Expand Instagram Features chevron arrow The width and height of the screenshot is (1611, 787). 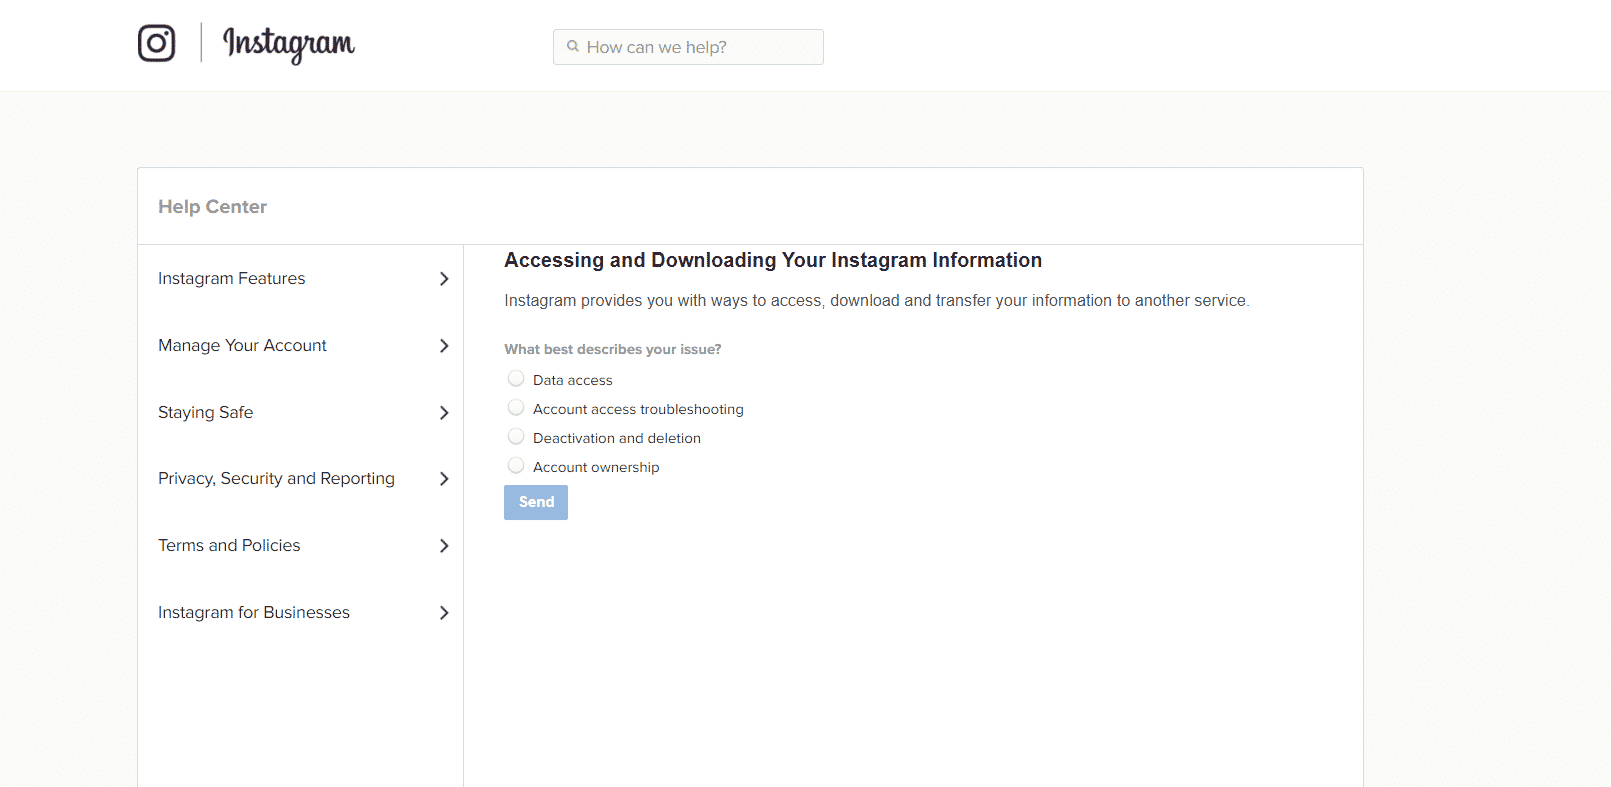pos(444,279)
